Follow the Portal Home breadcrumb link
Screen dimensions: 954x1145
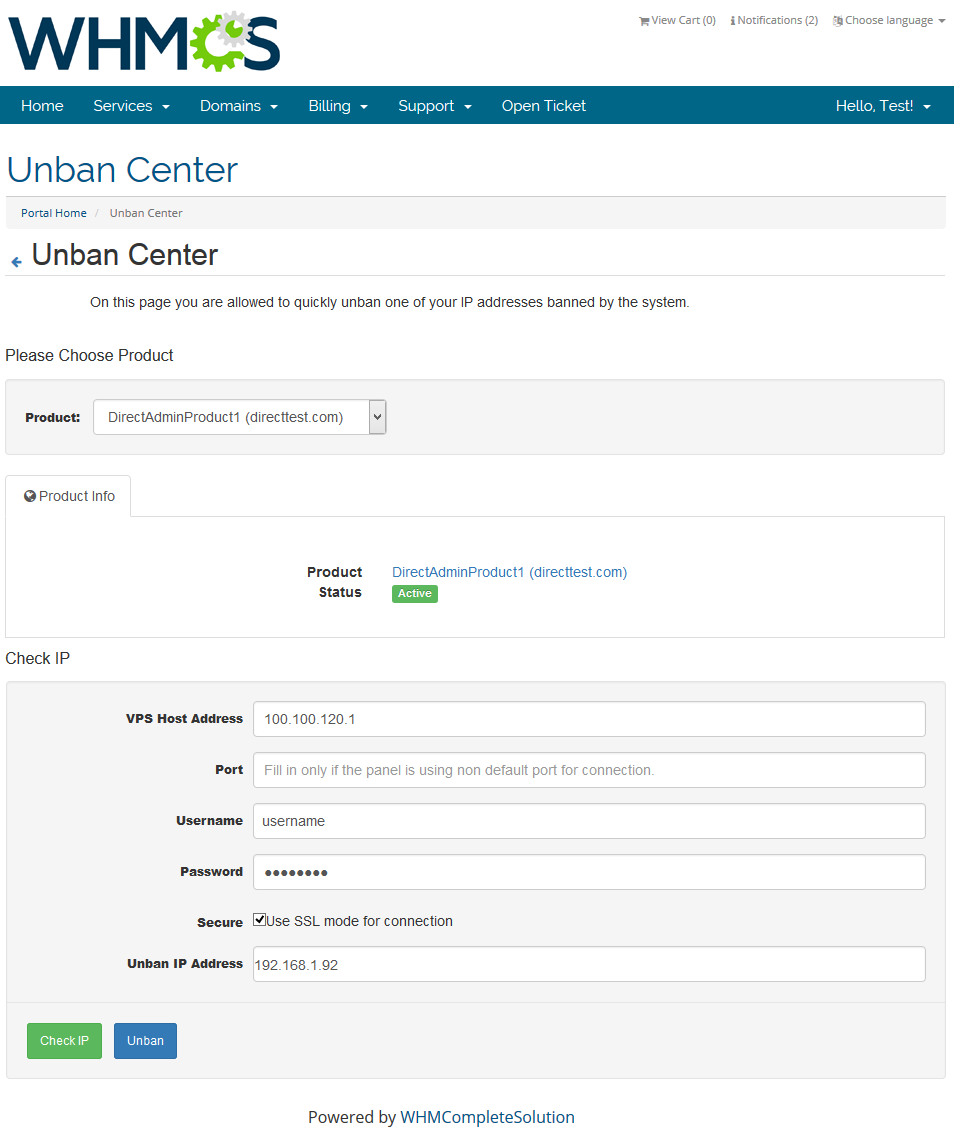(x=53, y=213)
